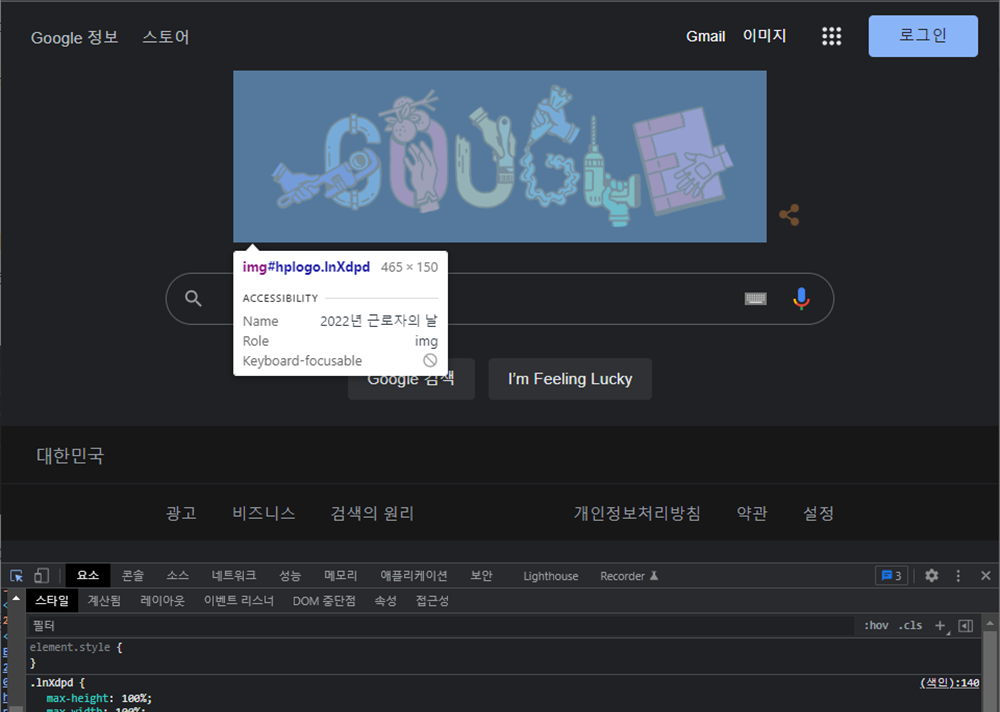
Task: Open the 약관 footer link
Action: [752, 513]
